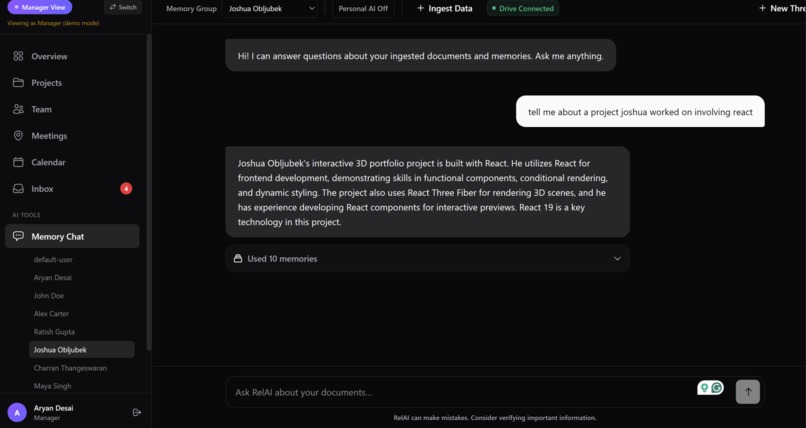This screenshot has width=806, height=428.
Task: Select the Joshua Obljubek entry in the memory chat list
Action: tap(82, 349)
